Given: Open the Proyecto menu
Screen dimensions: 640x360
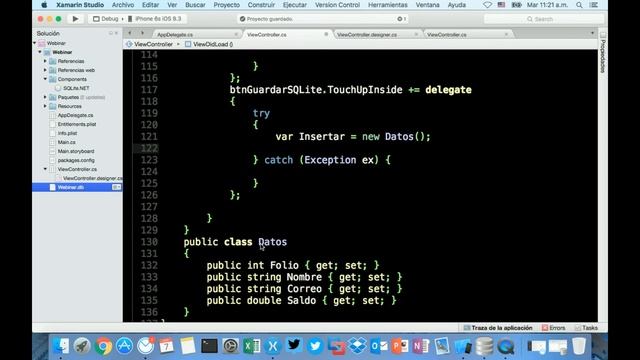Looking at the screenshot, I should [x=227, y=5].
